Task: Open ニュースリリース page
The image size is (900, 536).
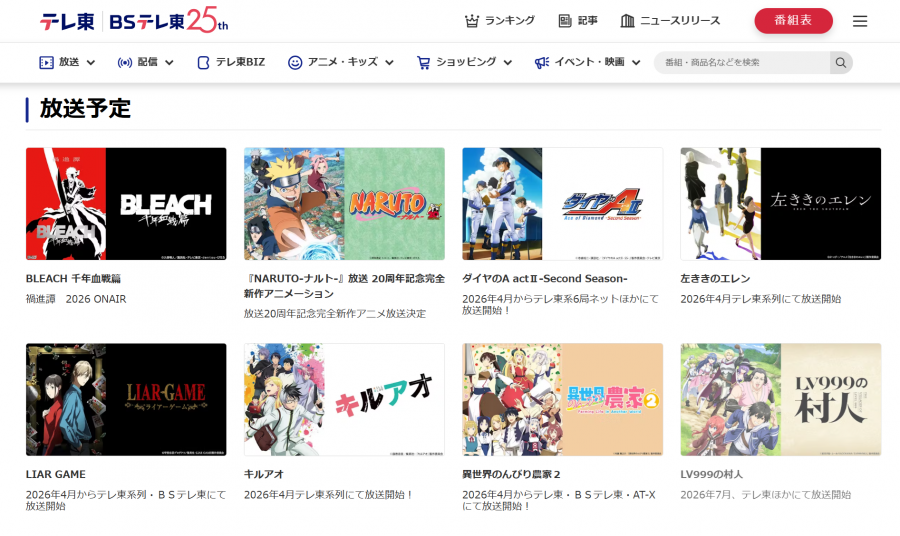Action: (680, 21)
